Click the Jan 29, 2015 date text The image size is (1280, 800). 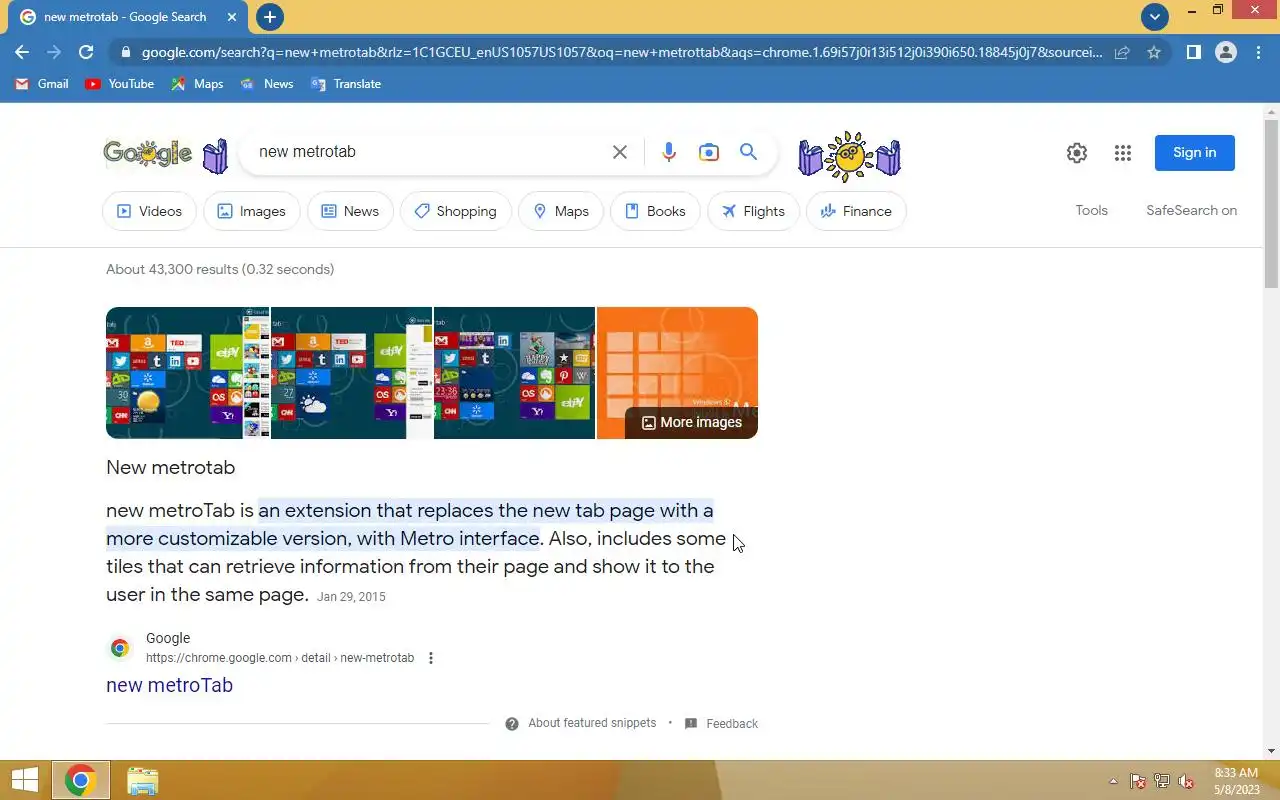[x=351, y=597]
